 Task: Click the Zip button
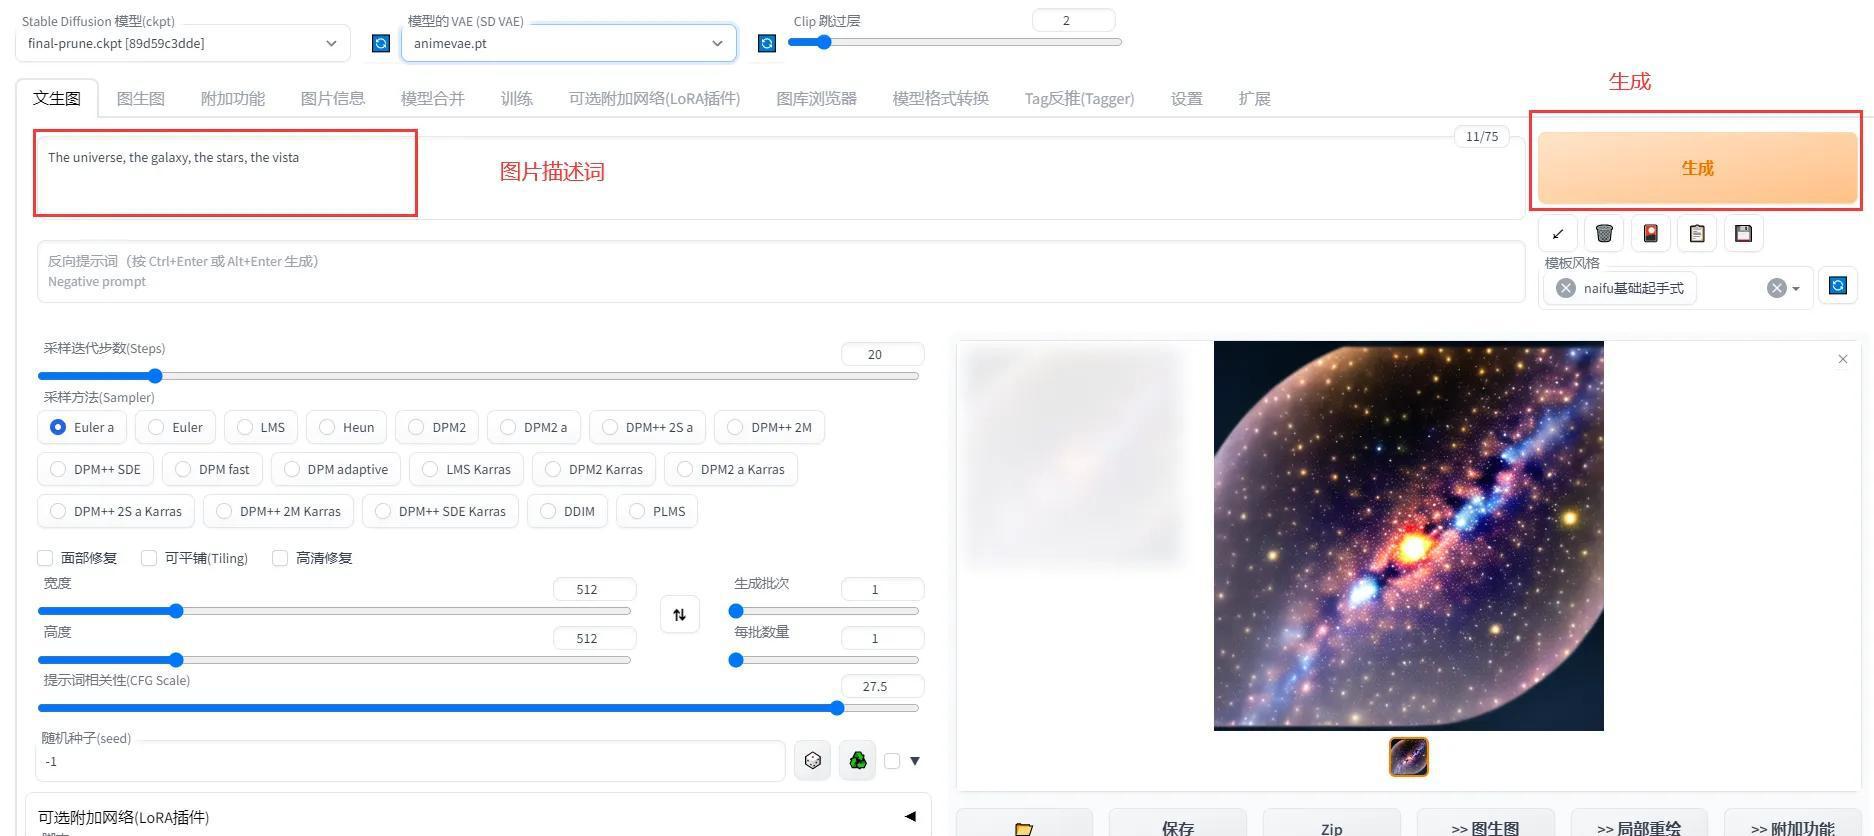point(1331,825)
